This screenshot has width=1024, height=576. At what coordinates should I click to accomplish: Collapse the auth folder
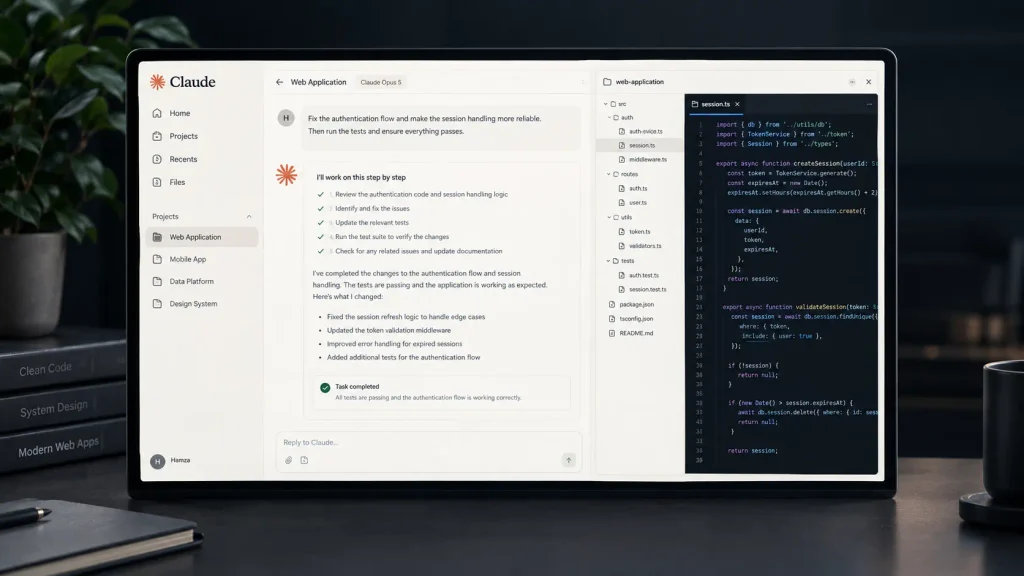(x=609, y=118)
